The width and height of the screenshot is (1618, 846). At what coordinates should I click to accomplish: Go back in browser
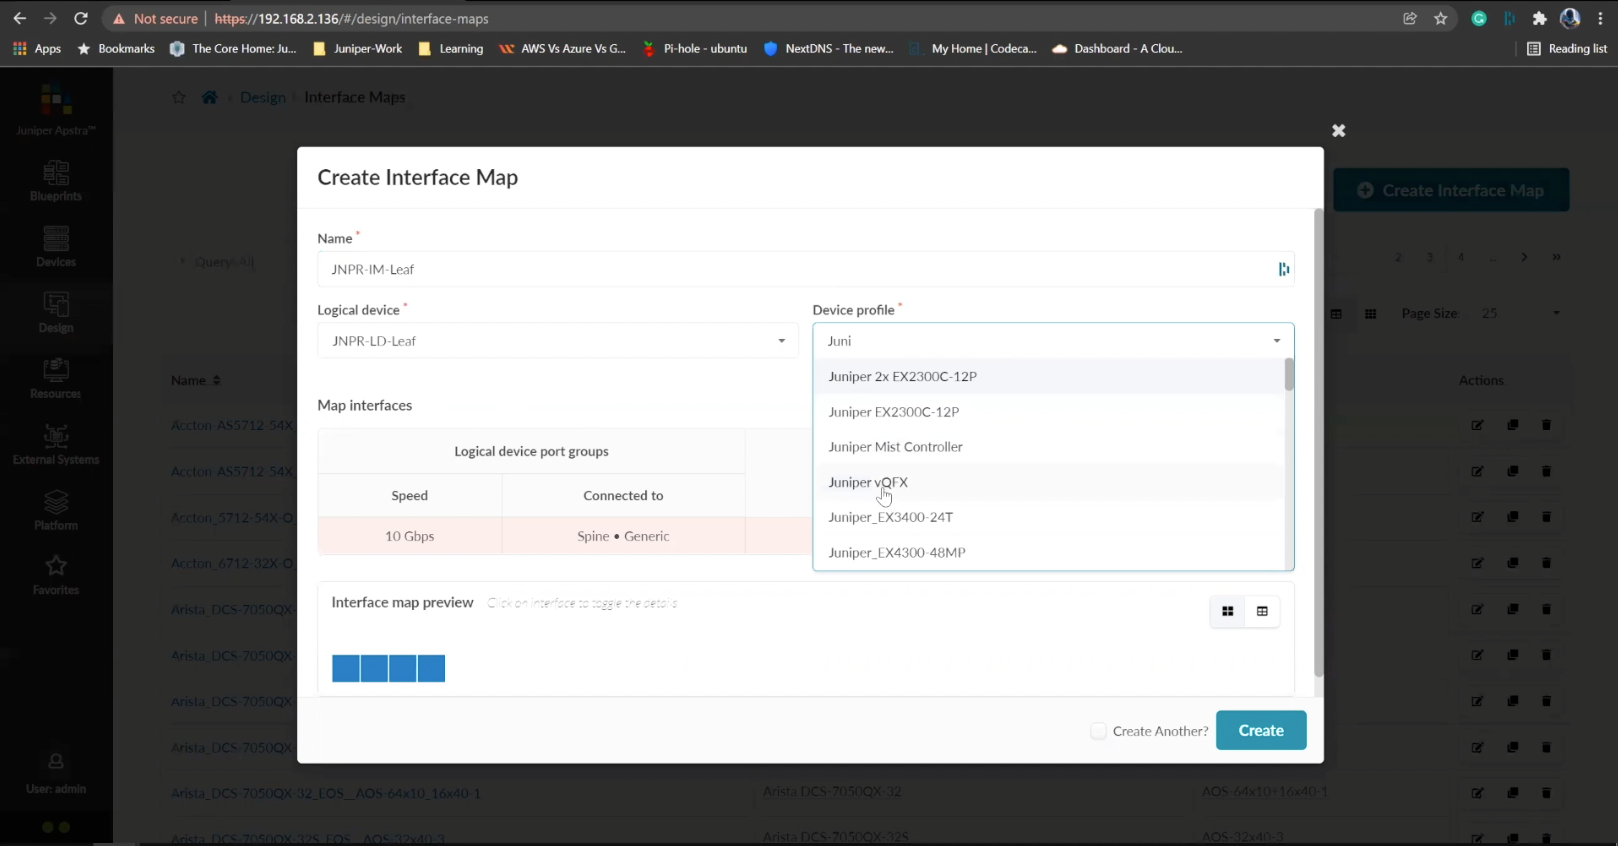pos(20,18)
